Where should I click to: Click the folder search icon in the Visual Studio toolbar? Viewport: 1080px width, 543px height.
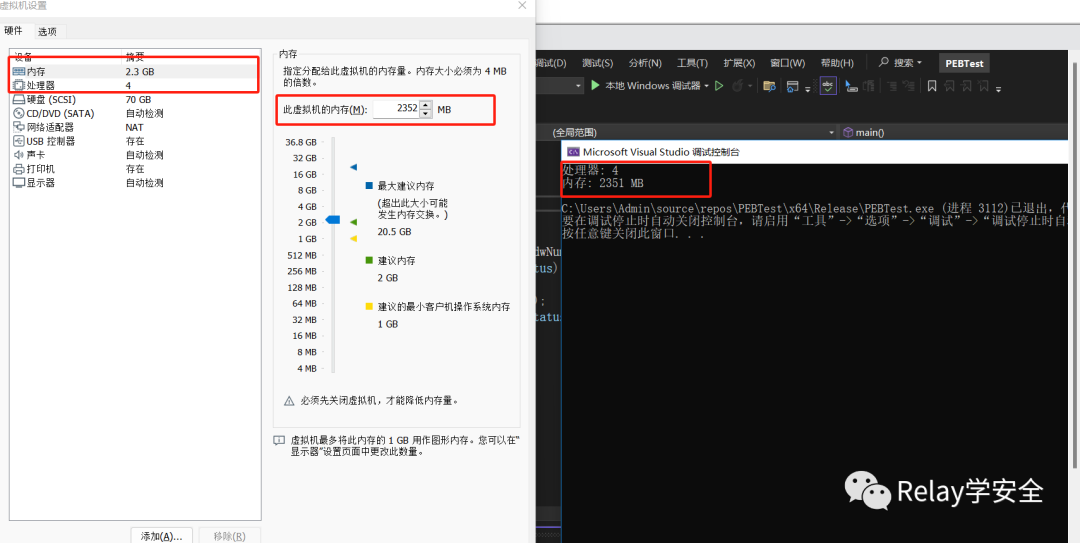click(769, 86)
